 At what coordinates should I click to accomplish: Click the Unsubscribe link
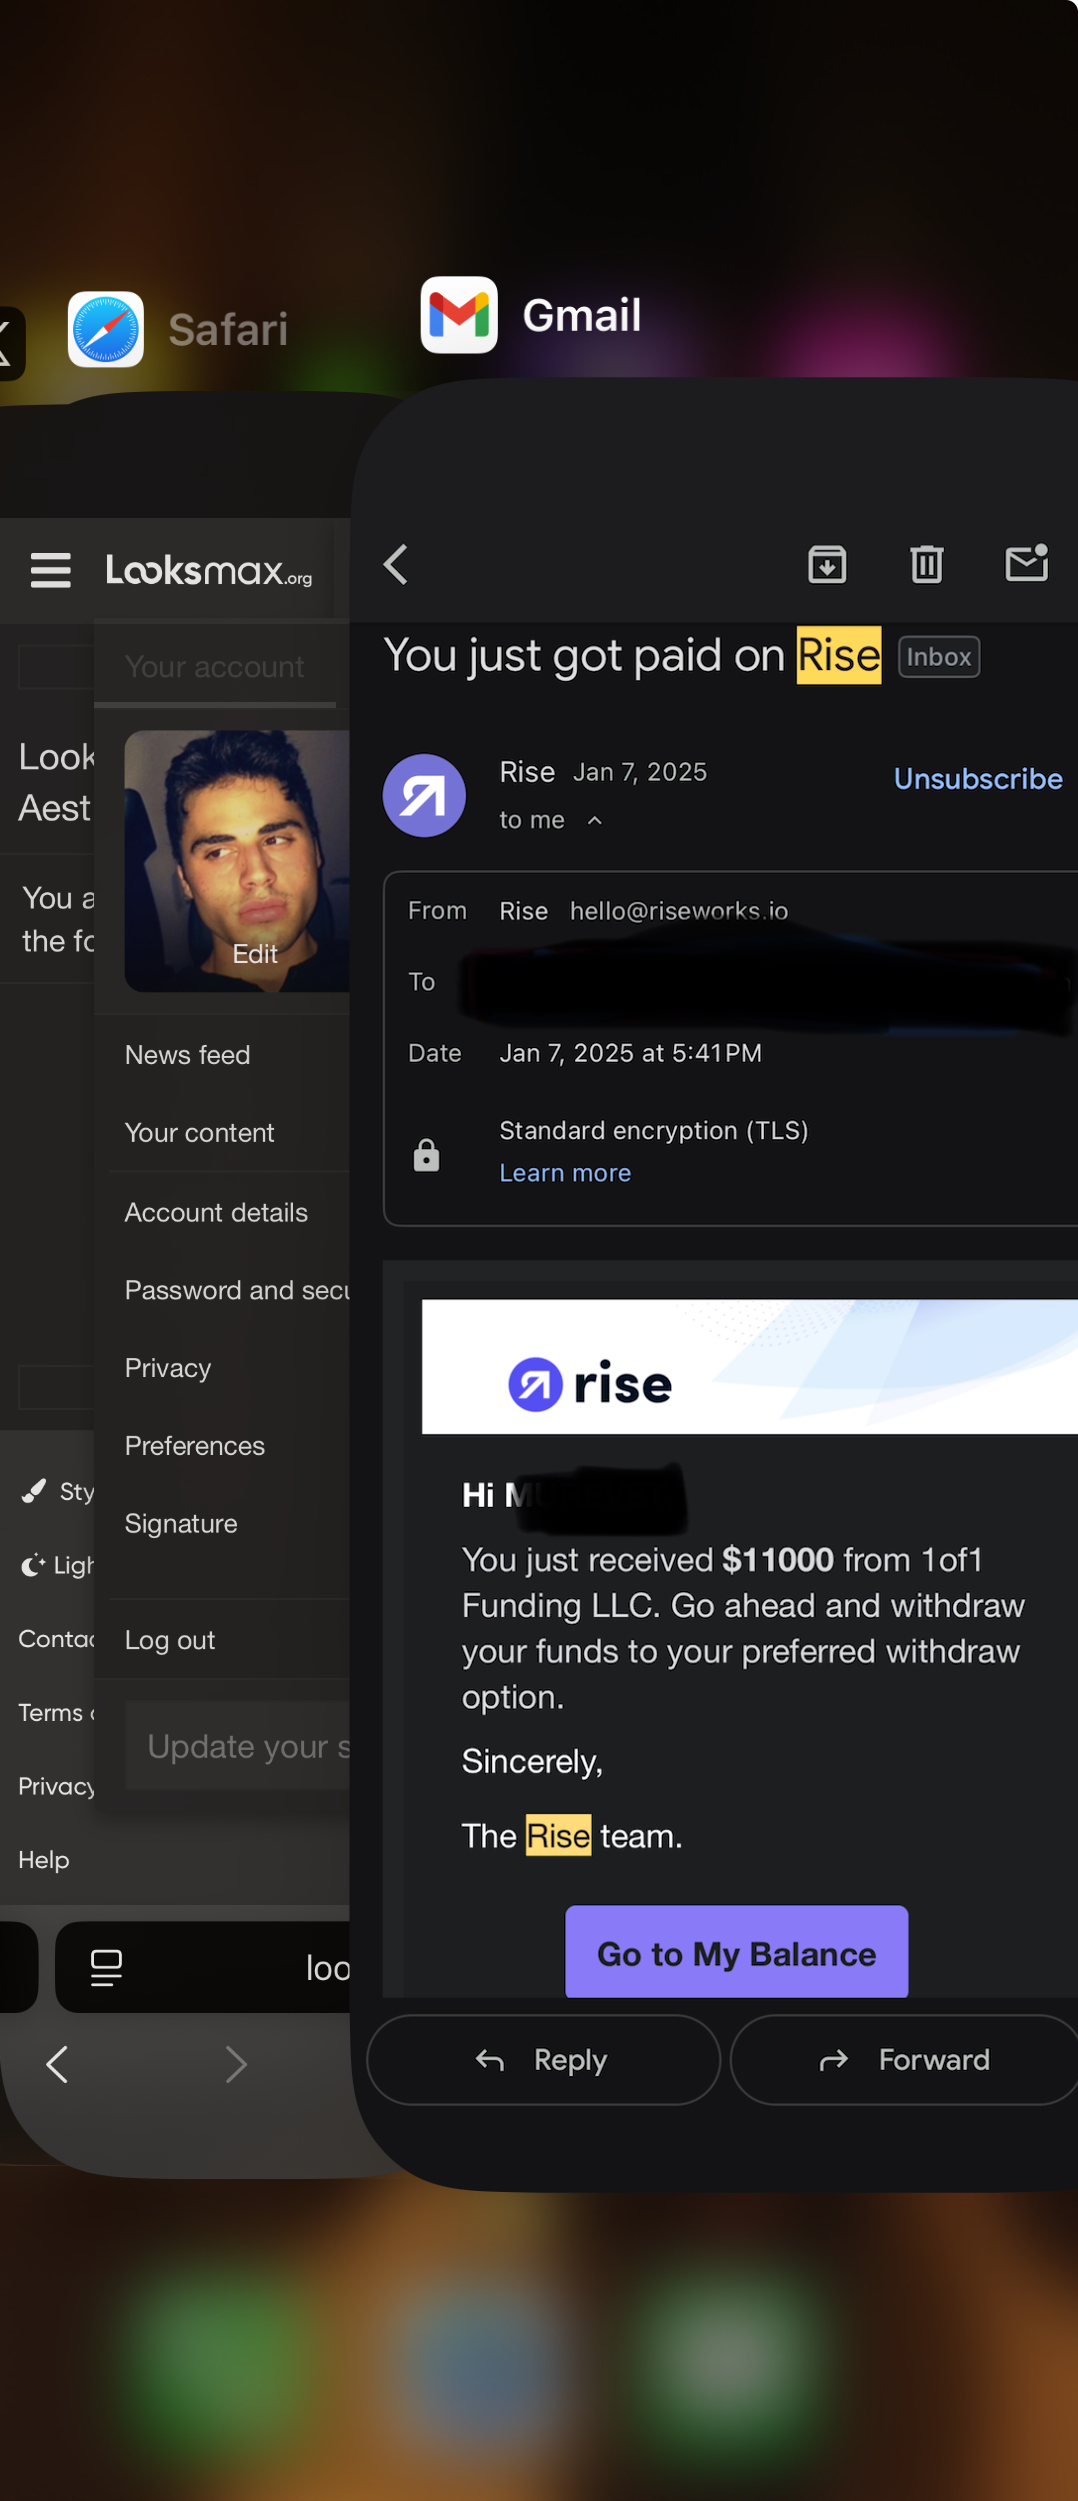point(977,779)
